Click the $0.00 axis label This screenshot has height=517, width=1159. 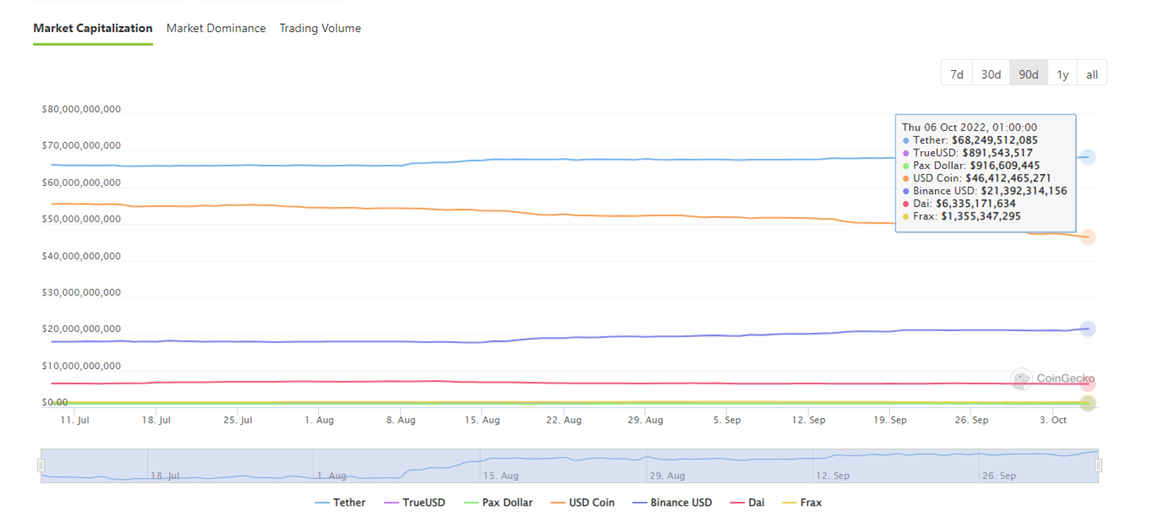point(55,402)
